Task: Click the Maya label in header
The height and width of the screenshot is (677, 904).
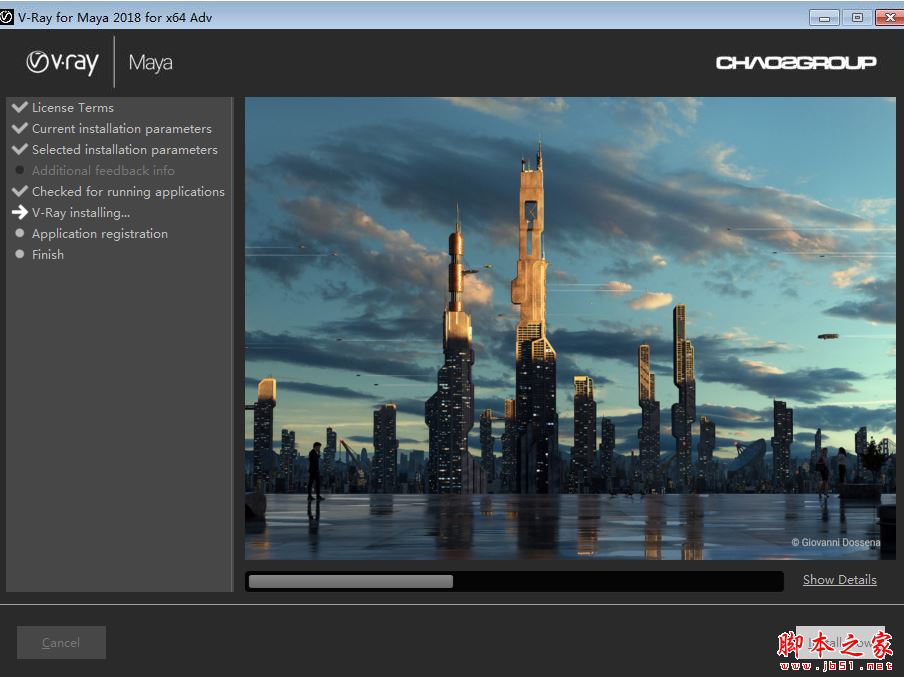Action: click(x=150, y=62)
